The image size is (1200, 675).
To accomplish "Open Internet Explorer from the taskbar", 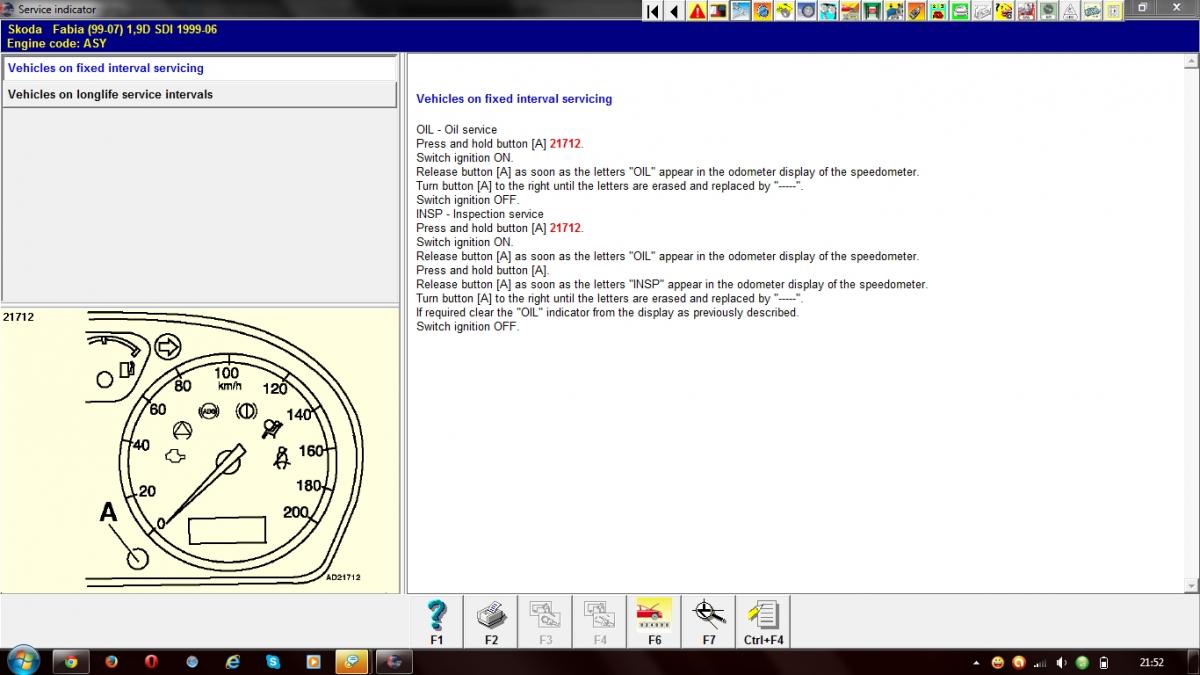I will 233,661.
